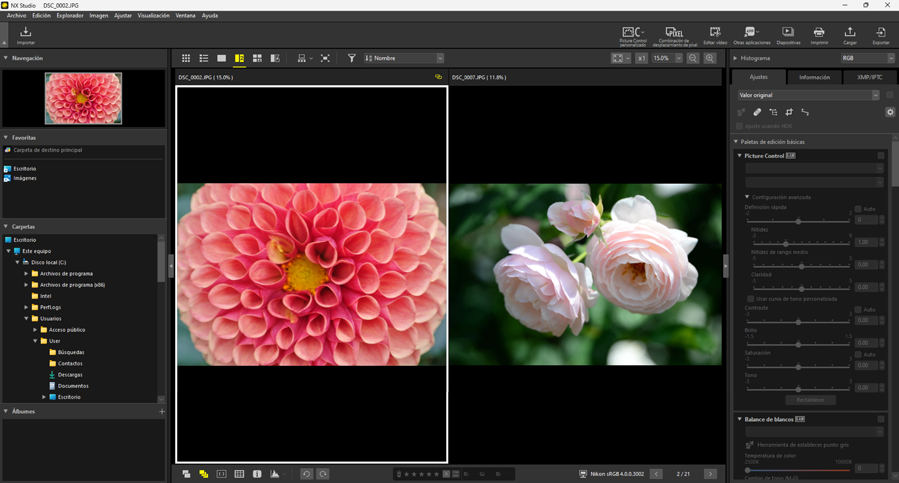
Task: Collapse the Favoritas panel
Action: (x=6, y=138)
